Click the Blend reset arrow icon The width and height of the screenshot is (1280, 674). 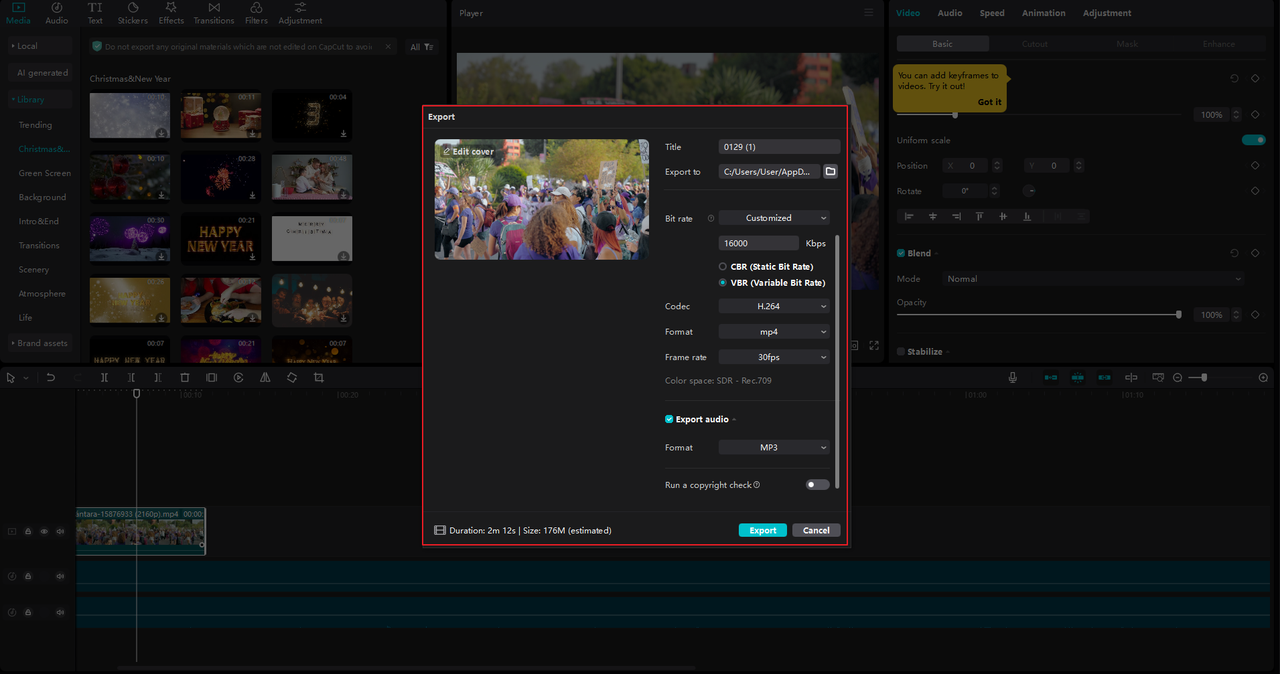1234,254
